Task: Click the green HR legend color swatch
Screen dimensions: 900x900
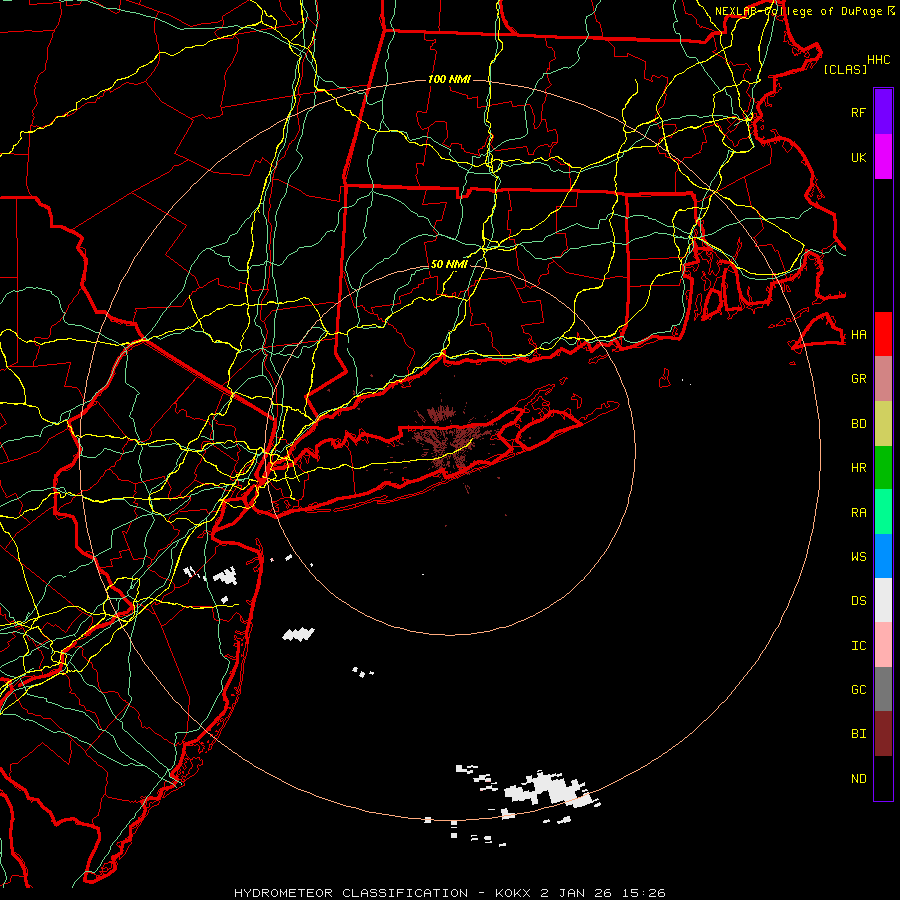Action: [x=883, y=468]
